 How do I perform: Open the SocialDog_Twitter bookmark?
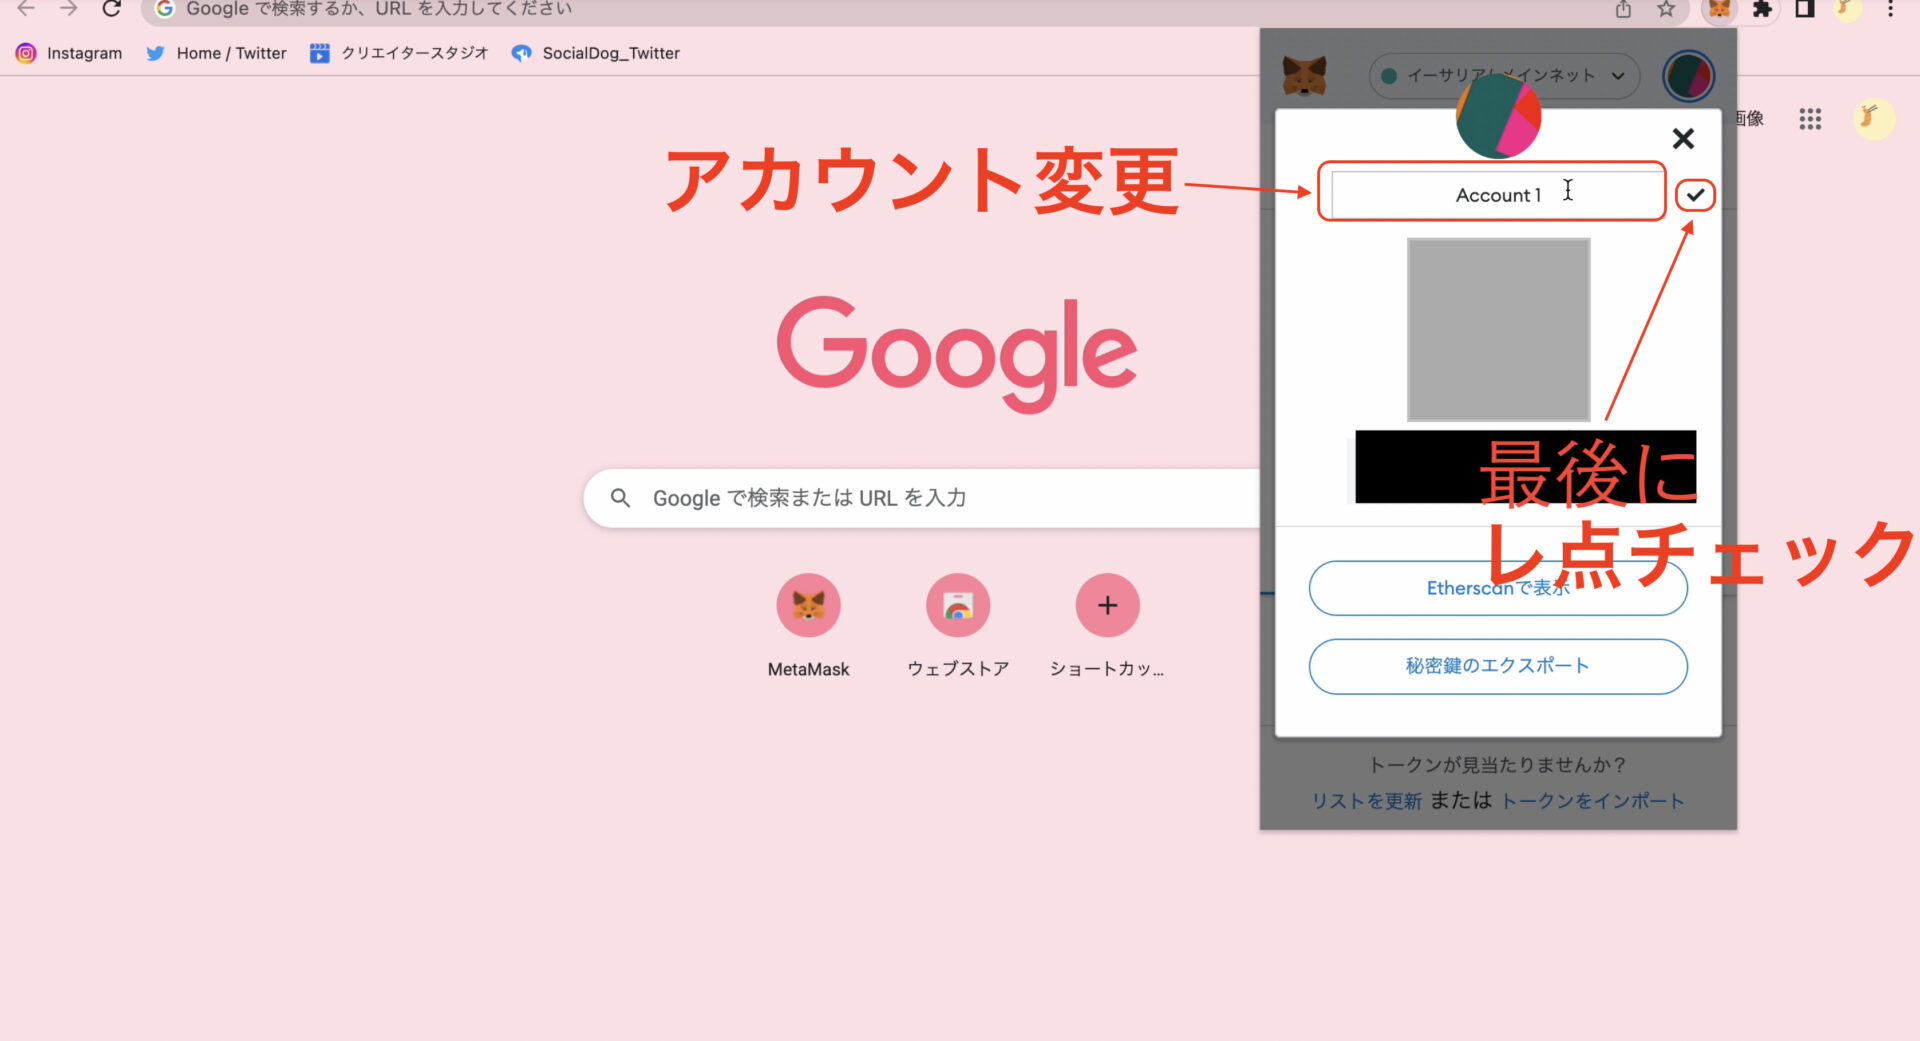(596, 53)
